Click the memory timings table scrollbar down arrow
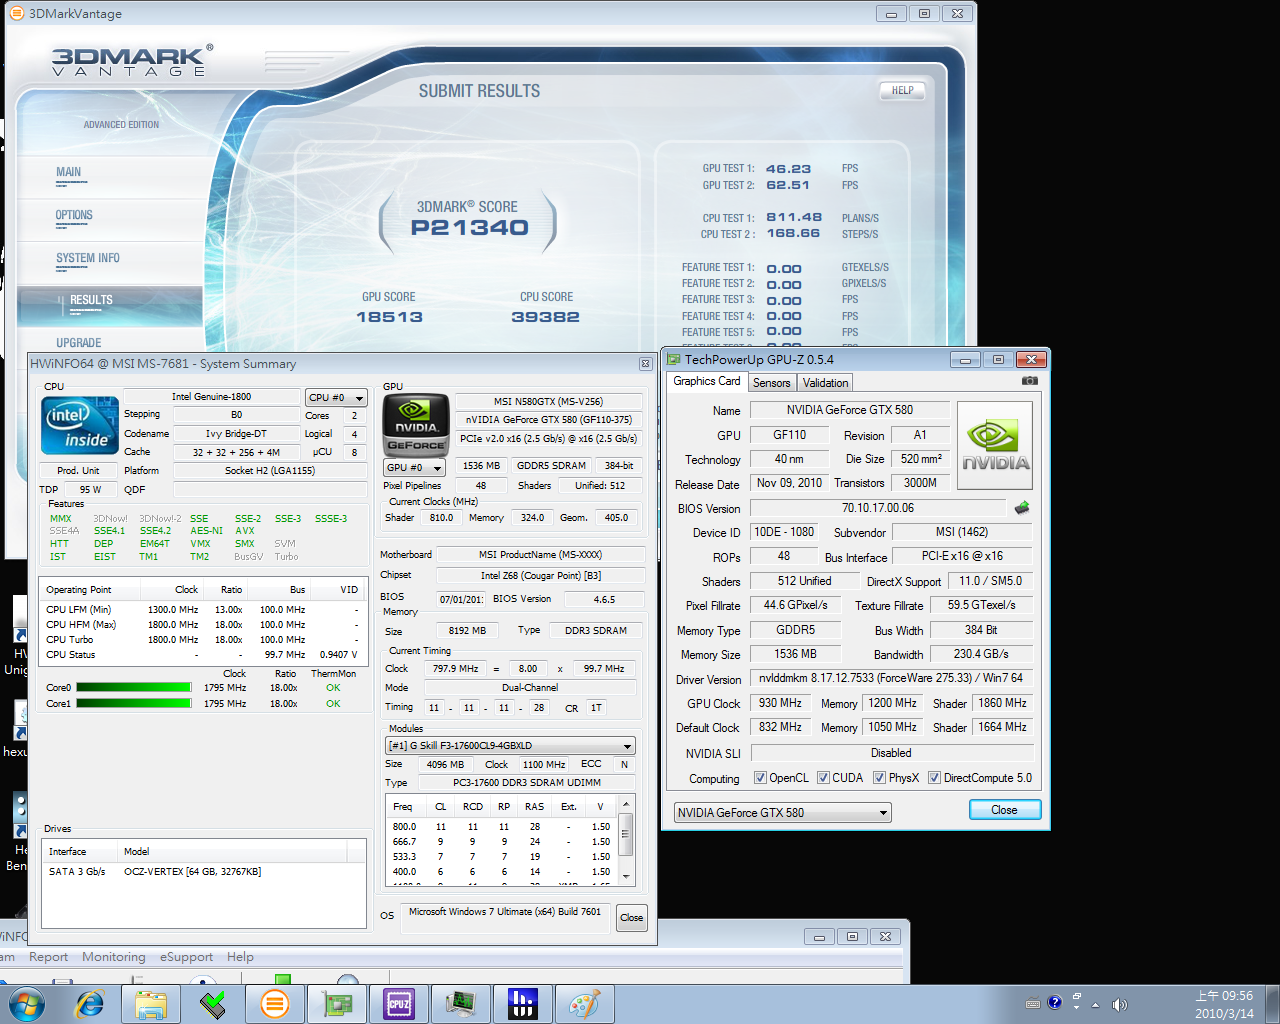The width and height of the screenshot is (1280, 1024). coord(626,877)
